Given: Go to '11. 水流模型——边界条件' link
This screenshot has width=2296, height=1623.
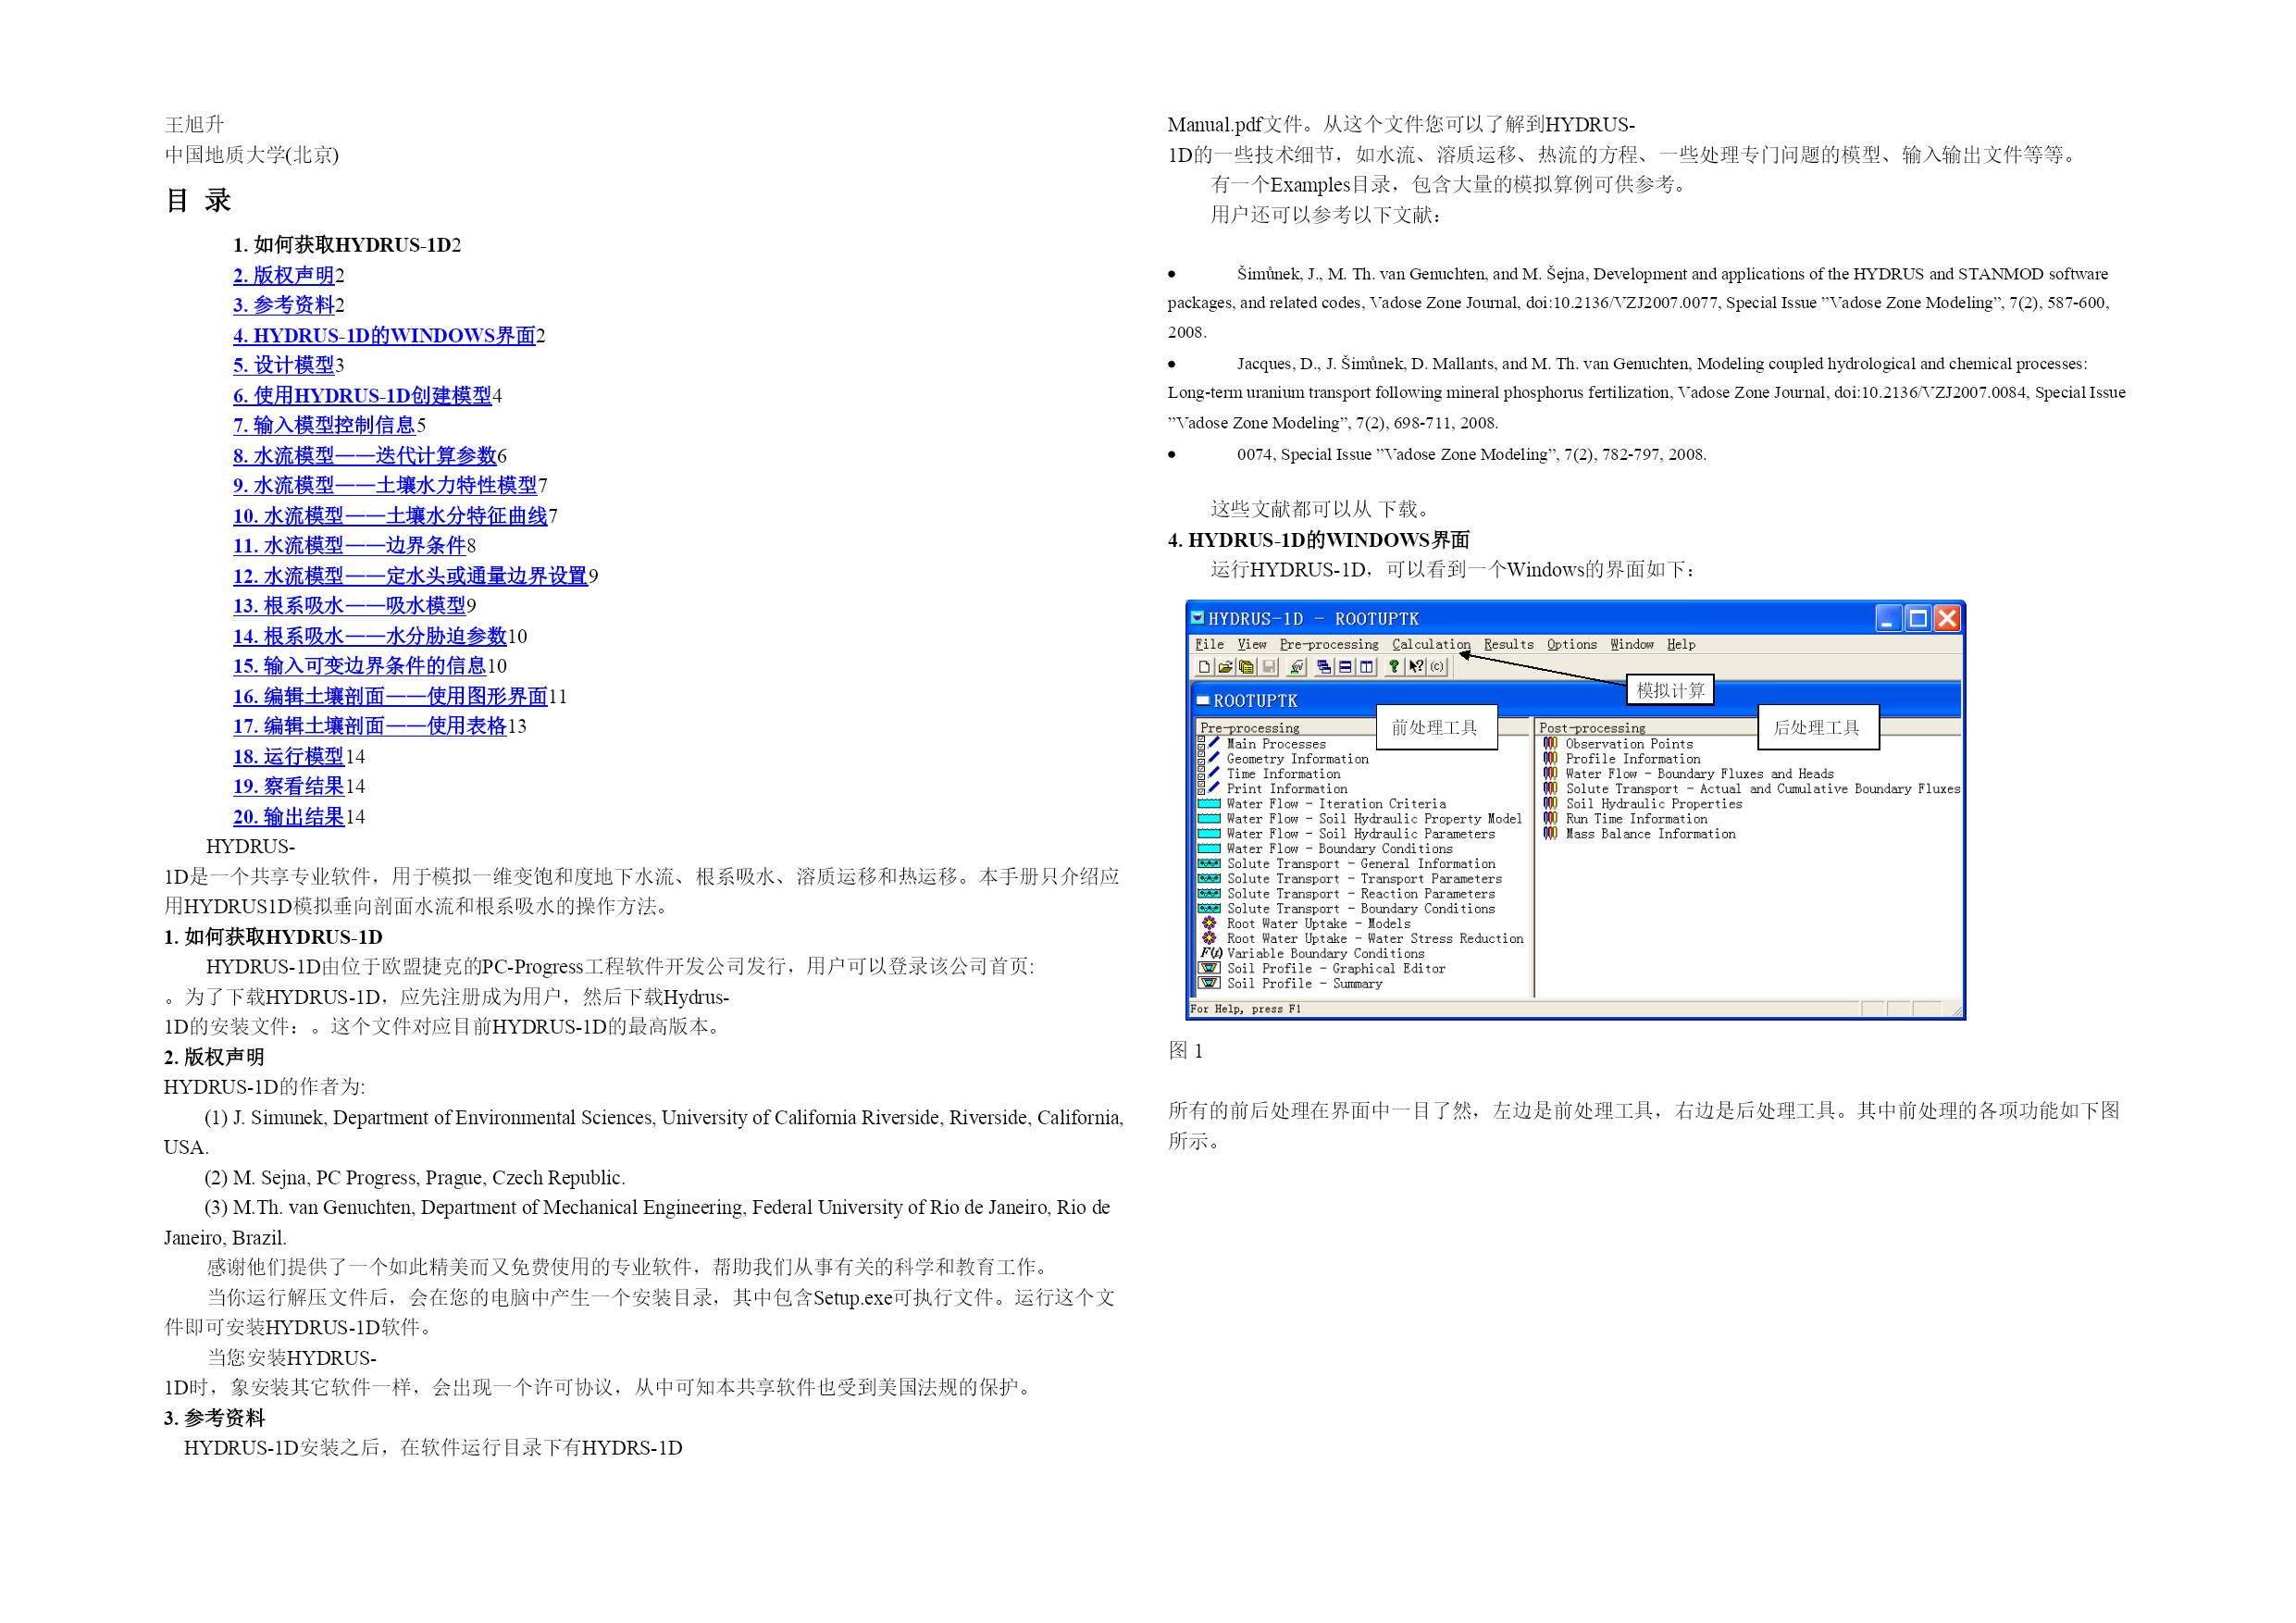Looking at the screenshot, I should tap(350, 546).
